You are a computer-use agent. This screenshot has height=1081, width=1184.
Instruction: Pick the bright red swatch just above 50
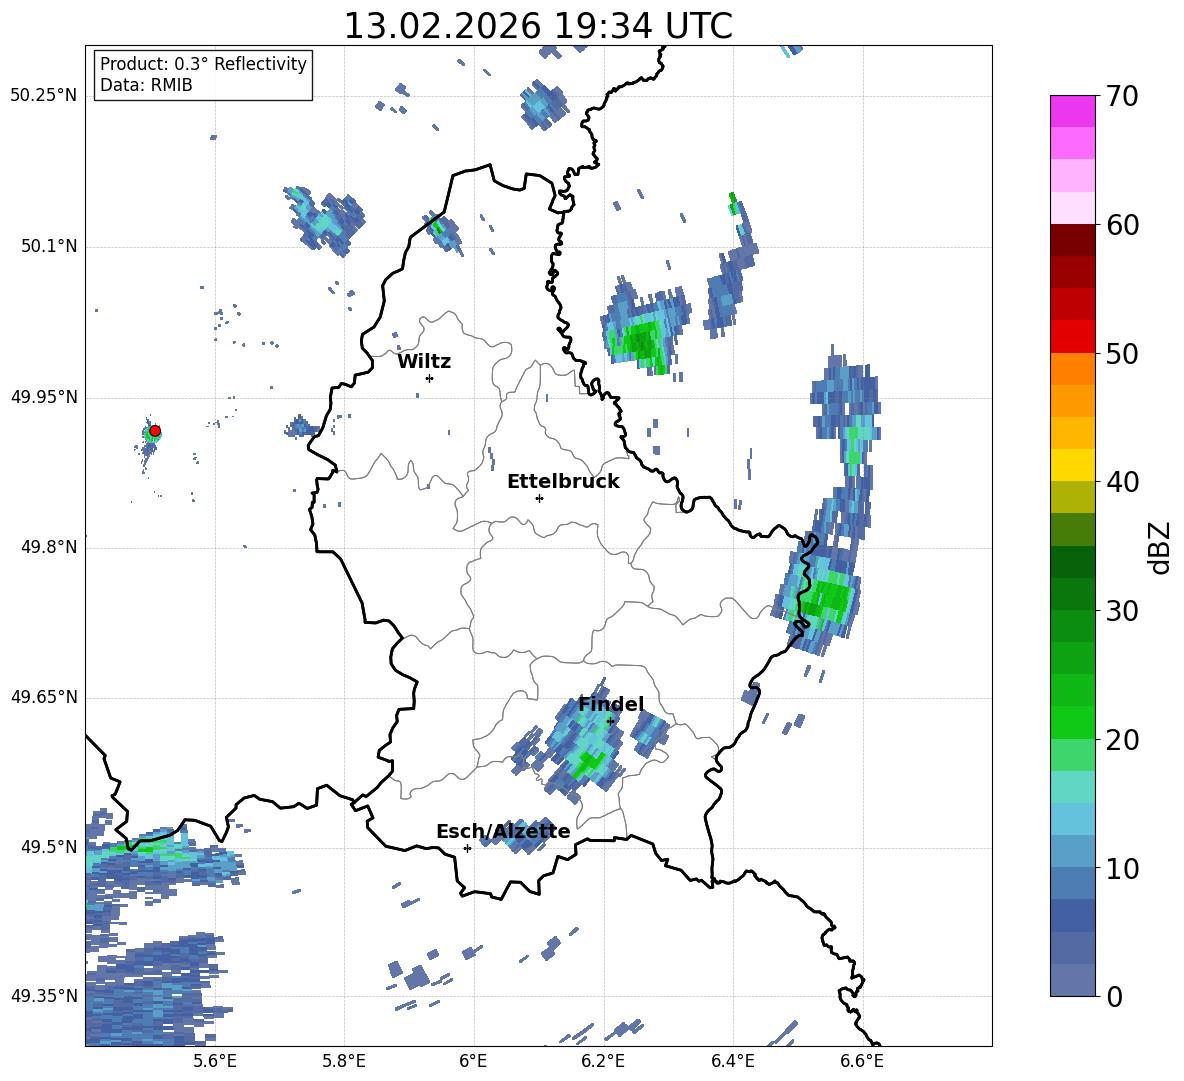pos(1072,337)
